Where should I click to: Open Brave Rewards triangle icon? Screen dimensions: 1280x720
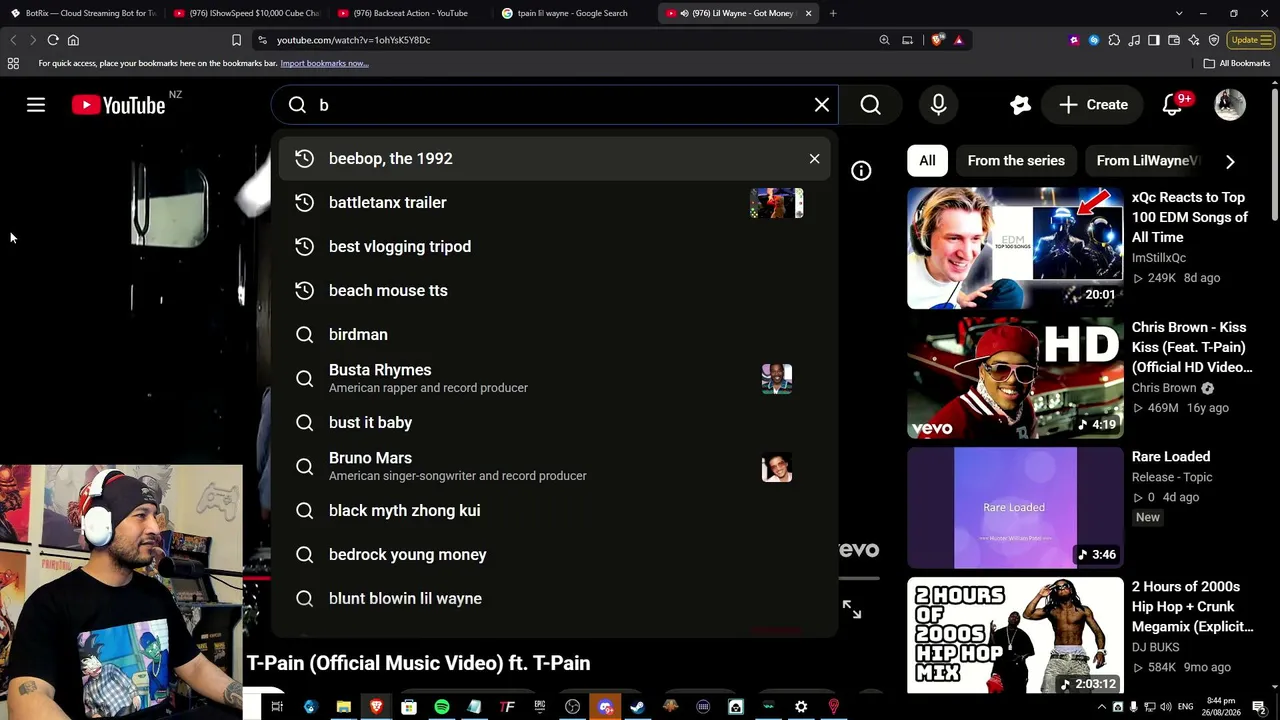pyautogui.click(x=958, y=40)
